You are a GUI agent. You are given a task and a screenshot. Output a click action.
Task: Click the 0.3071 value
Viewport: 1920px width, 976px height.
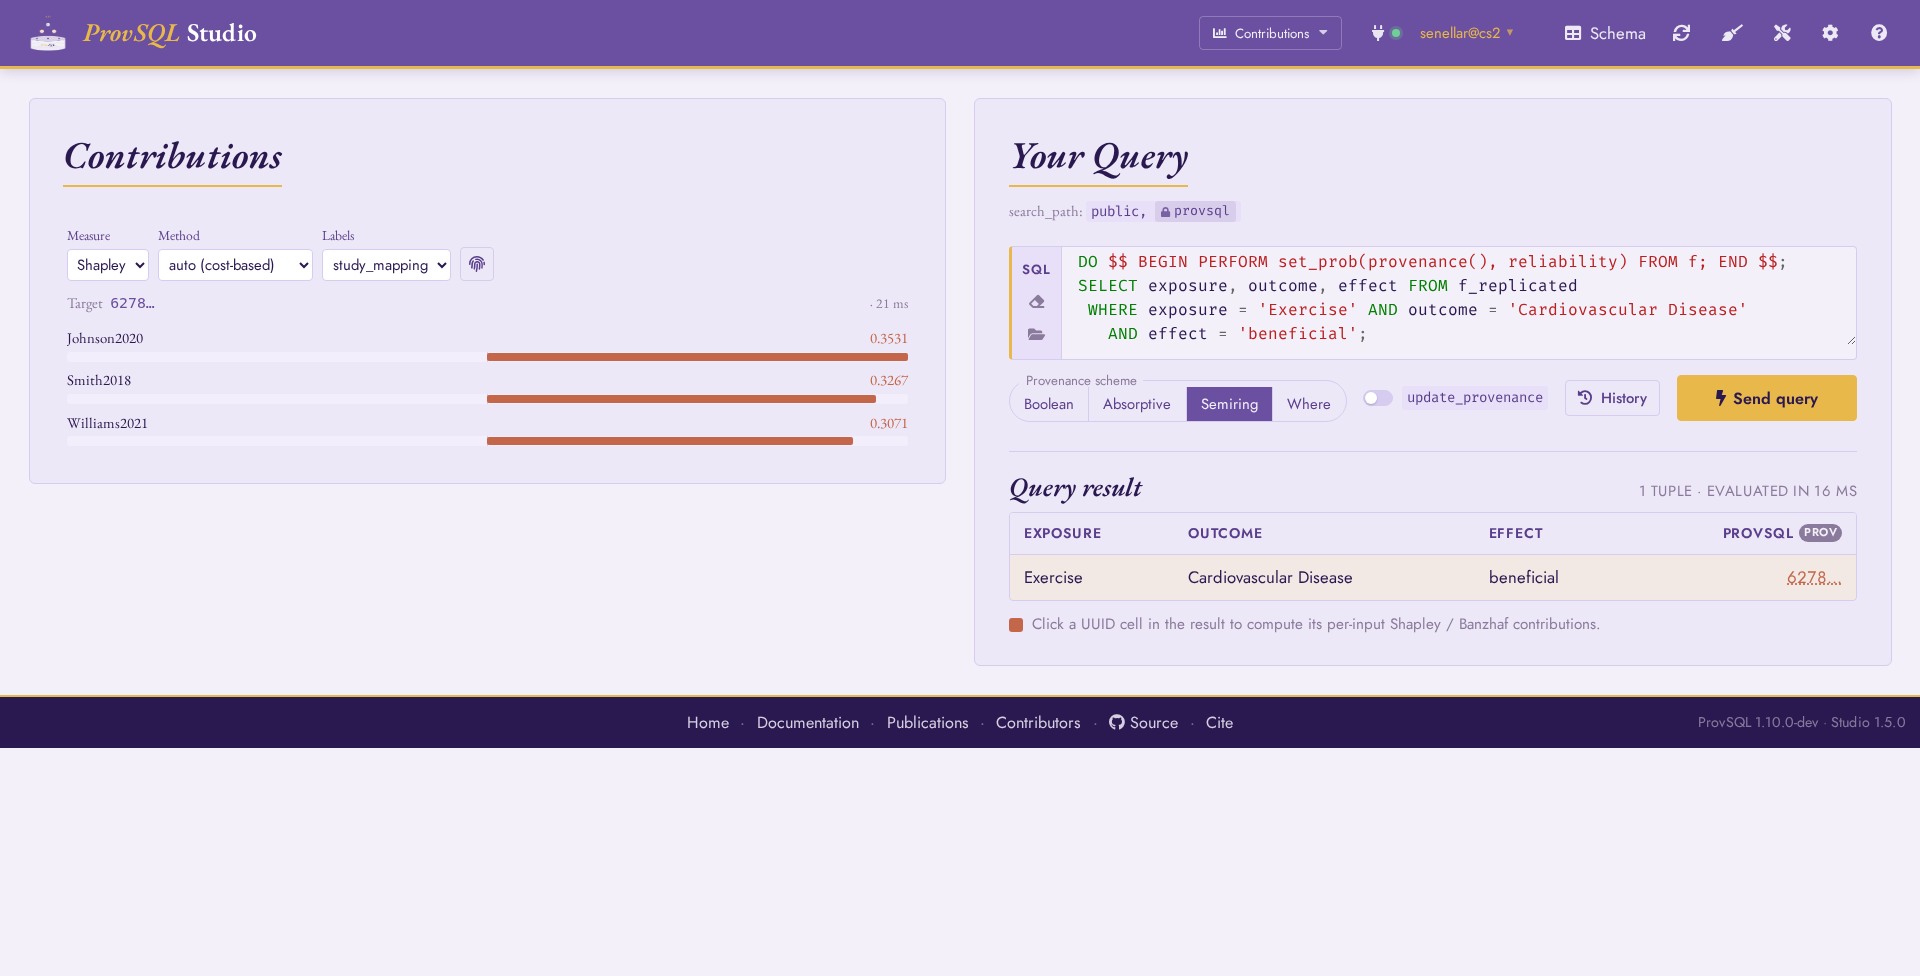click(x=888, y=424)
